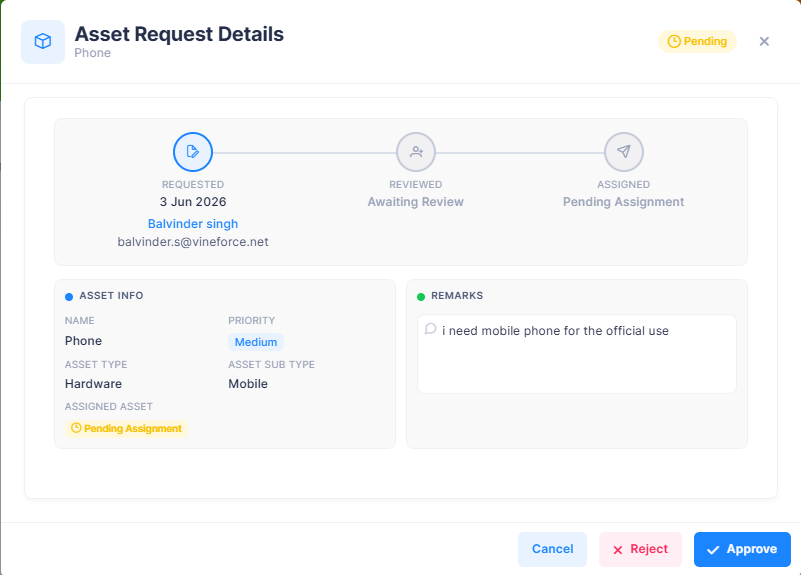This screenshot has height=575, width=801.
Task: Click the Phone subtitle under the title
Action: click(92, 53)
